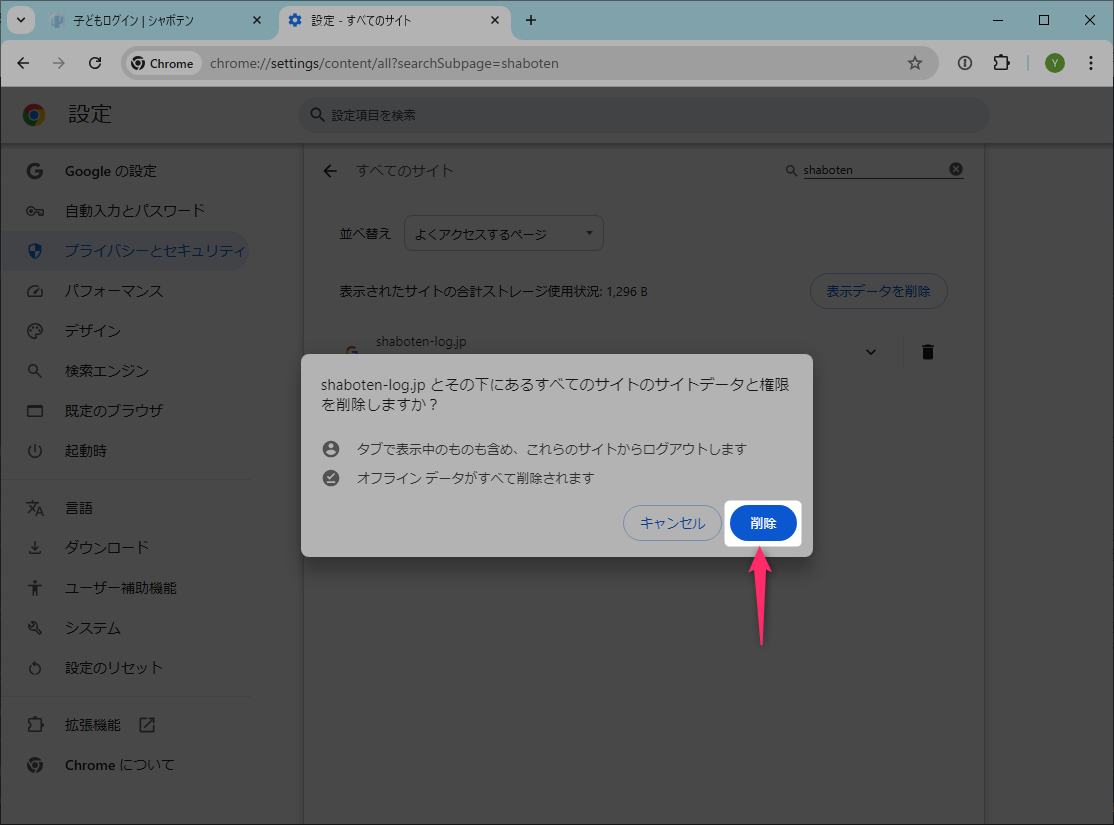The height and width of the screenshot is (825, 1114).
Task: Open the extensions puzzle toolbar icon
Action: (1002, 63)
